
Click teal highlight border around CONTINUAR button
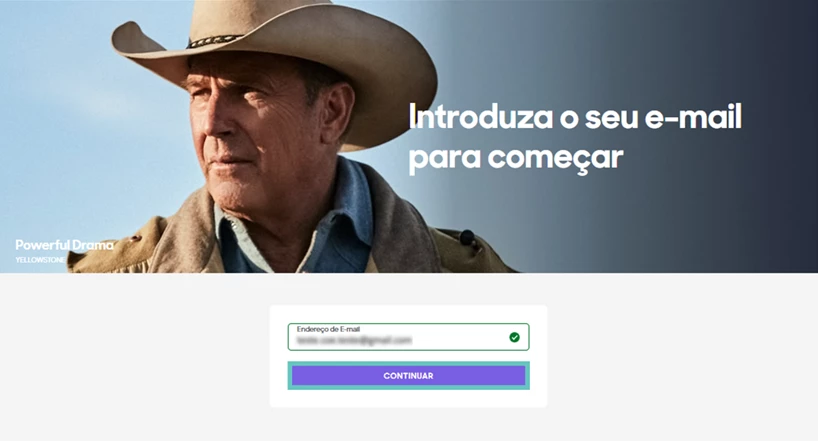[408, 363]
